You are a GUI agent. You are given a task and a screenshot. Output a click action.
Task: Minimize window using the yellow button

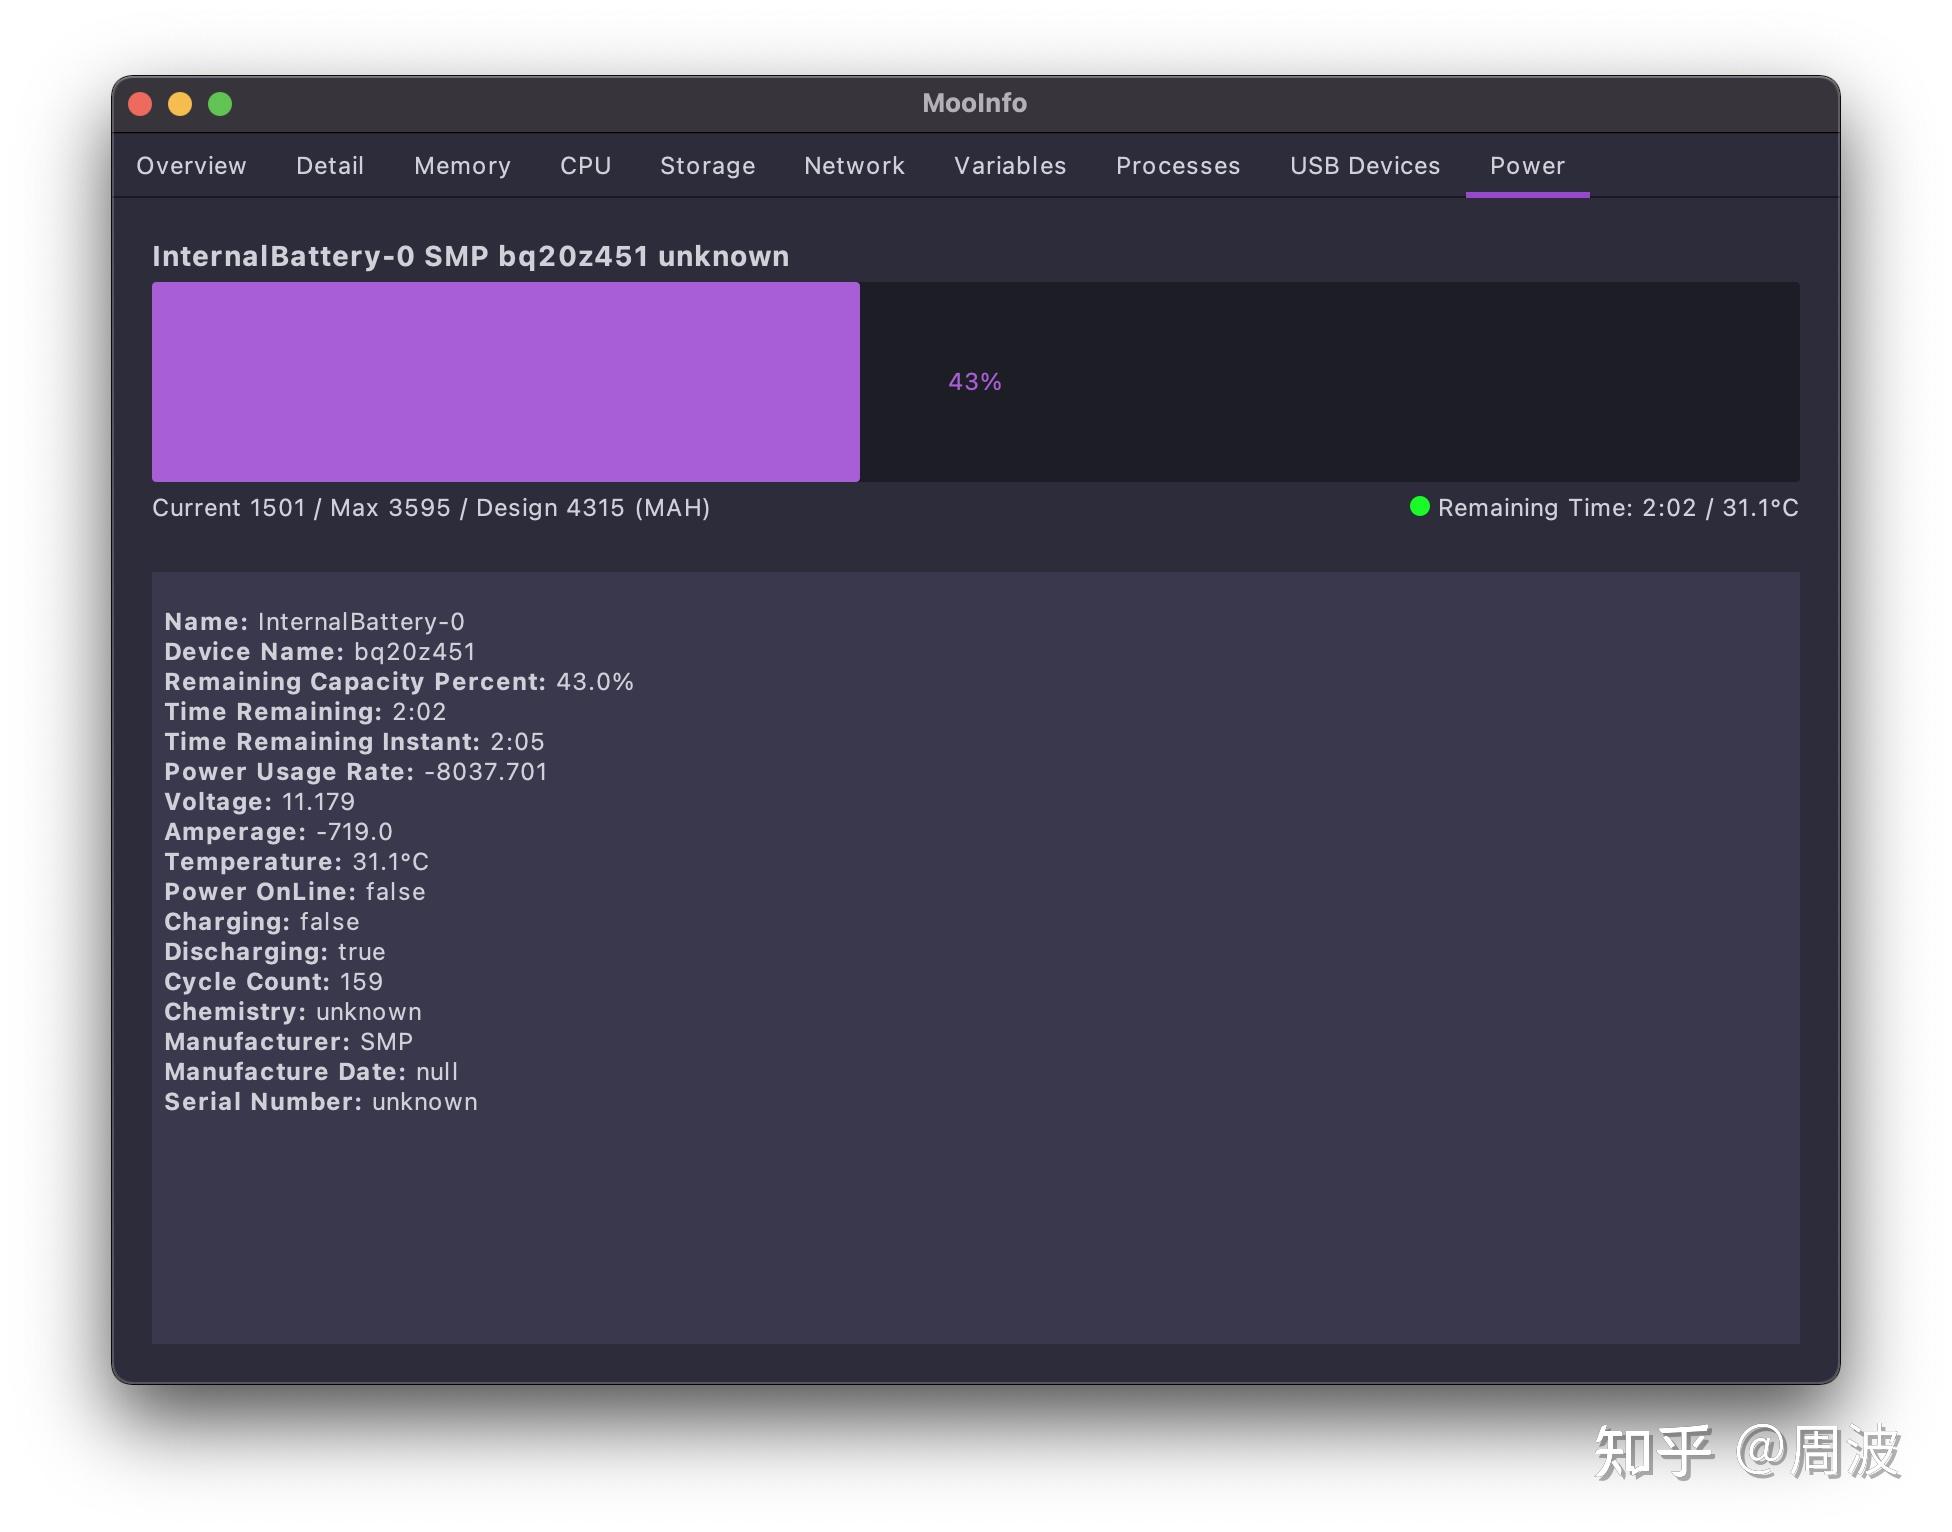point(180,104)
